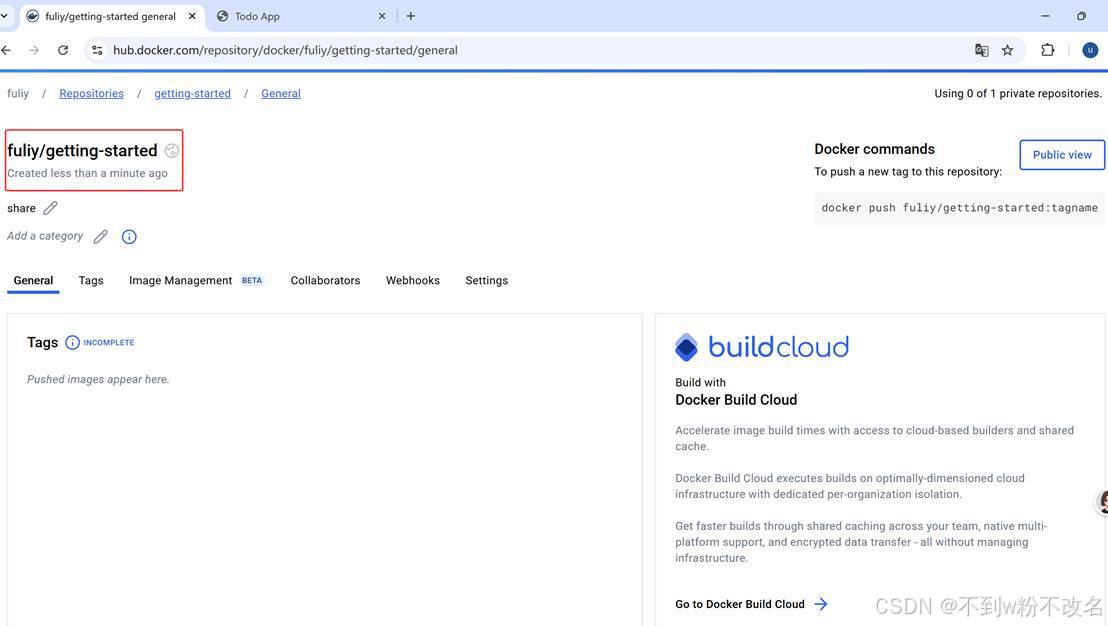Open the browser extensions puzzle icon
Viewport: 1108px width, 626px height.
click(x=1048, y=50)
